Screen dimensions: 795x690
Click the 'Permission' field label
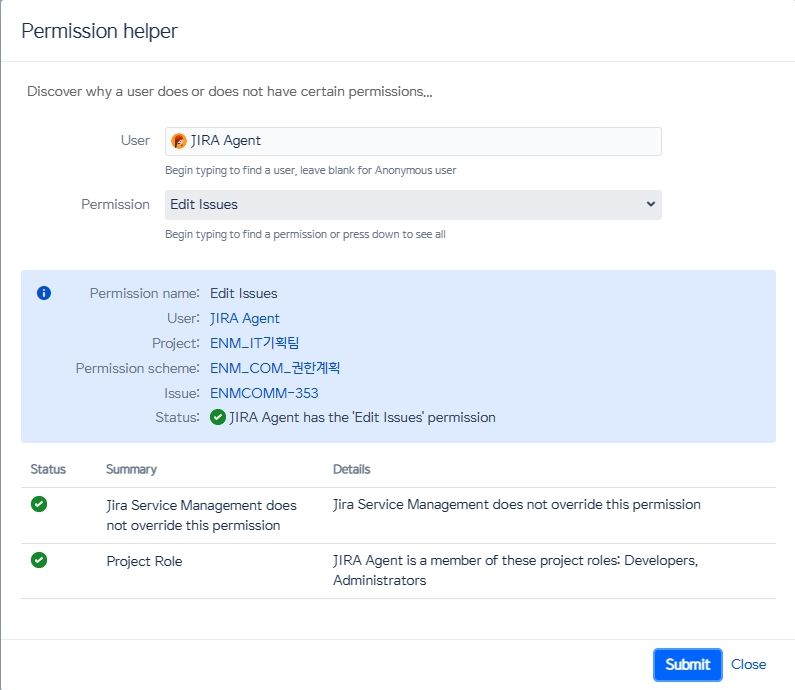tap(115, 204)
